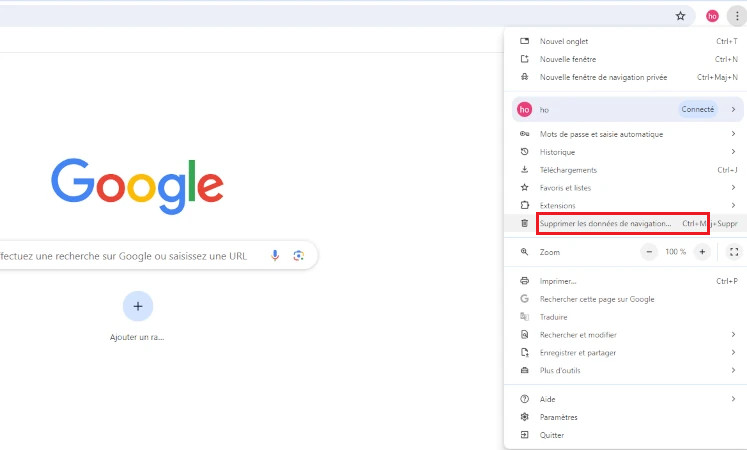Click the gear icon beside Paramètres
The width and height of the screenshot is (747, 450).
[525, 417]
